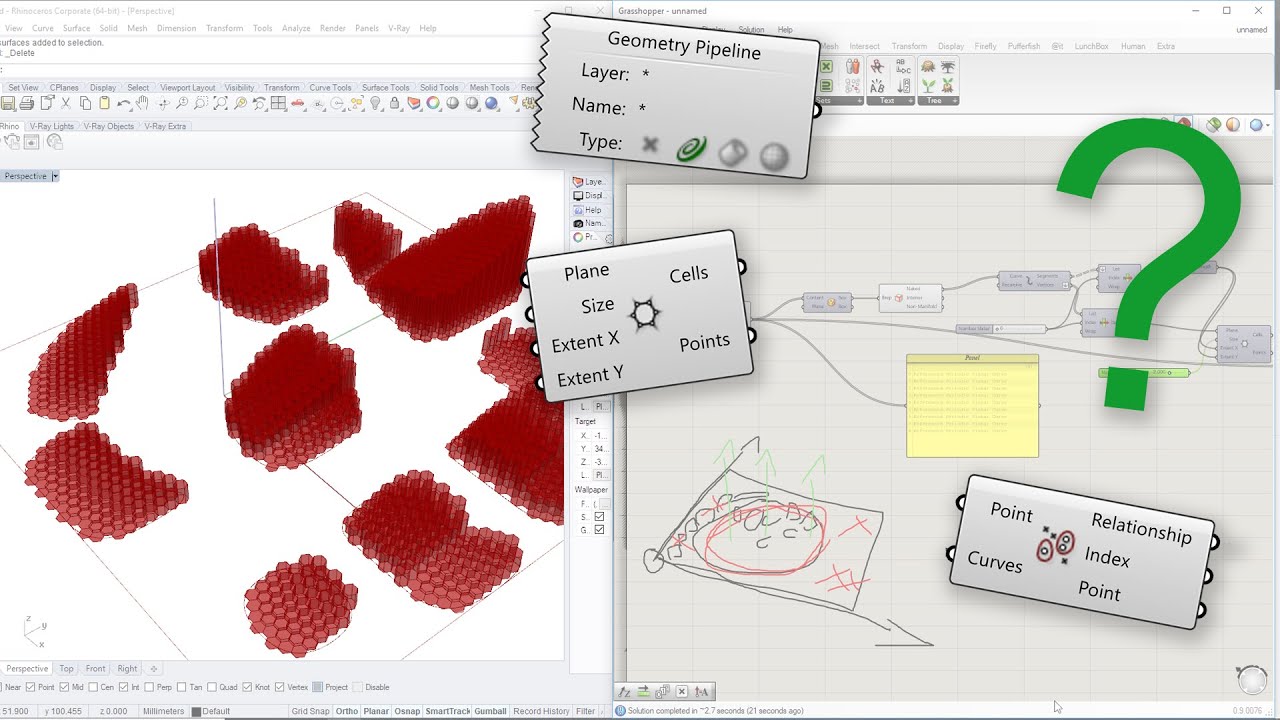Viewport: 1280px width, 720px height.
Task: Toggle the Cen osnap checkbox
Action: coord(93,687)
